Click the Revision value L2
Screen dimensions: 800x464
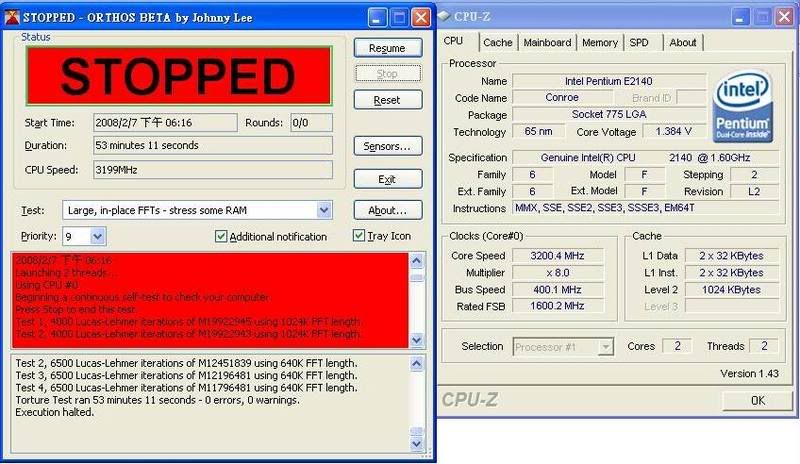coord(754,191)
